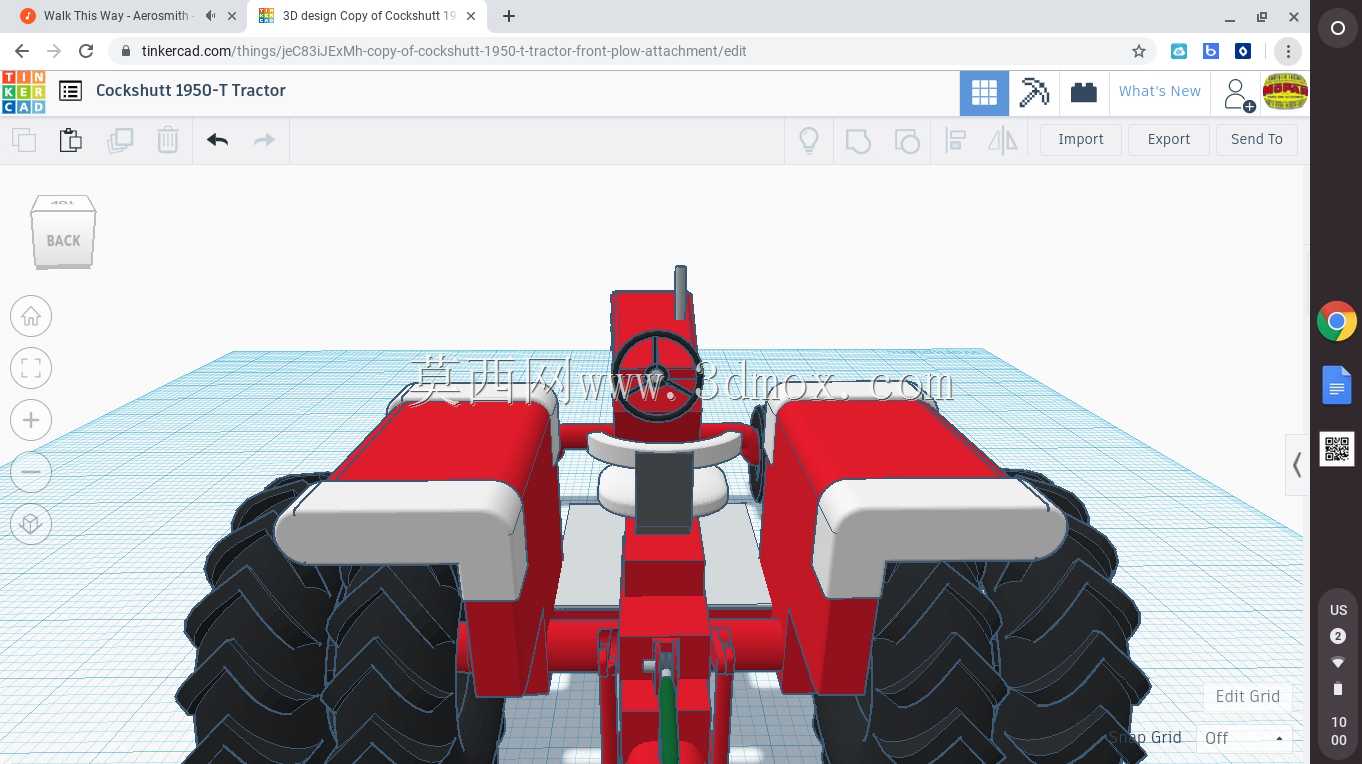1362x764 pixels.
Task: Open the Snap Grid dropdown
Action: (1244, 739)
